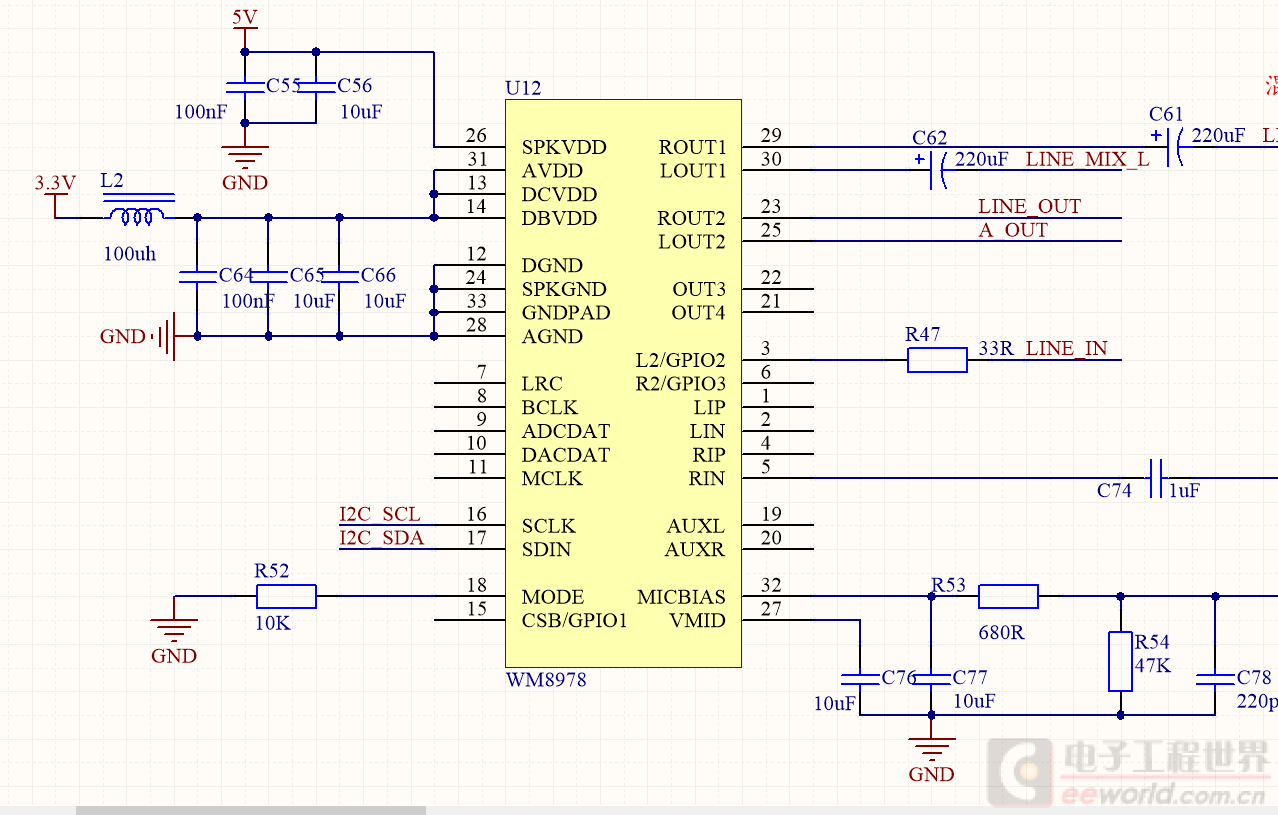
Task: Click the CSB/GPIO1 pin label
Action: pos(575,621)
